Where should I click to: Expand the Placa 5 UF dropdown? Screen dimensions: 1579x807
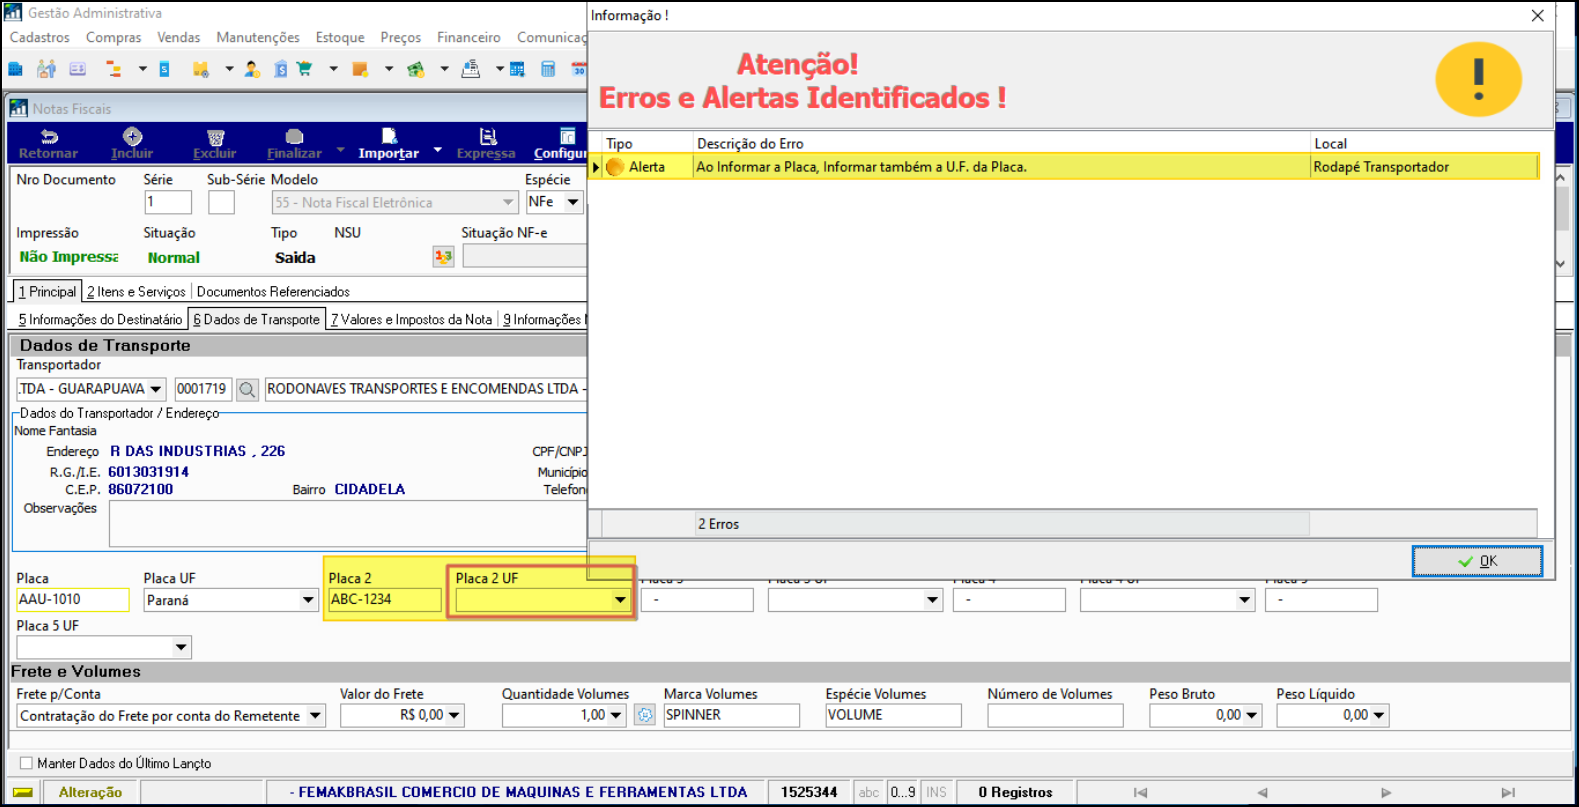(x=181, y=647)
